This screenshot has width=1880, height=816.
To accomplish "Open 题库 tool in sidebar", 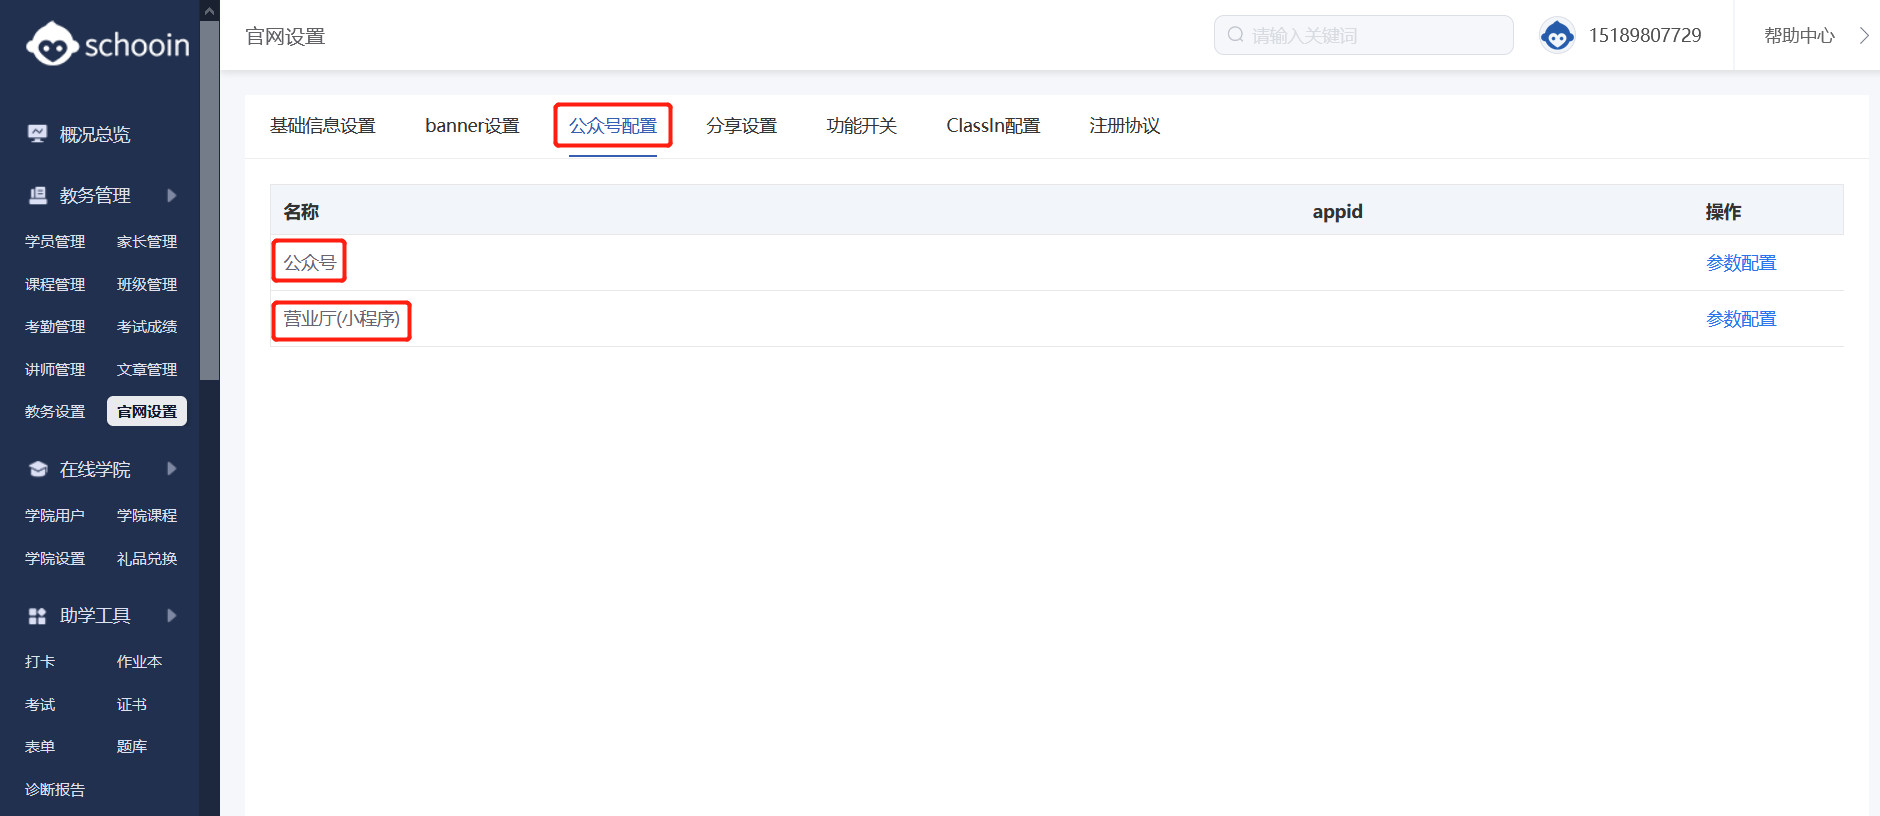I will (131, 747).
